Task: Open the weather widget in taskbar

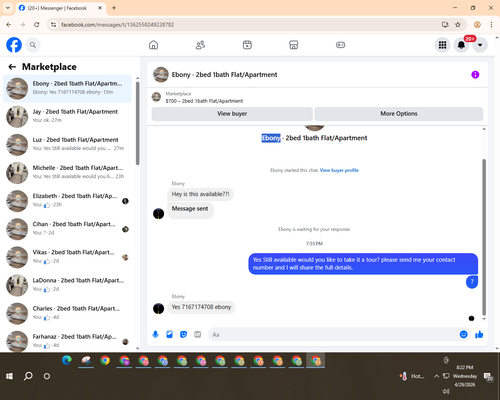Action: click(x=412, y=376)
